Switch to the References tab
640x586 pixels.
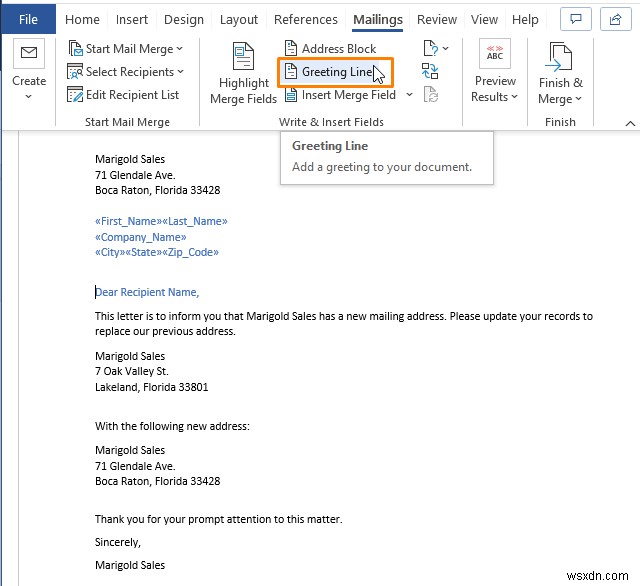point(306,19)
